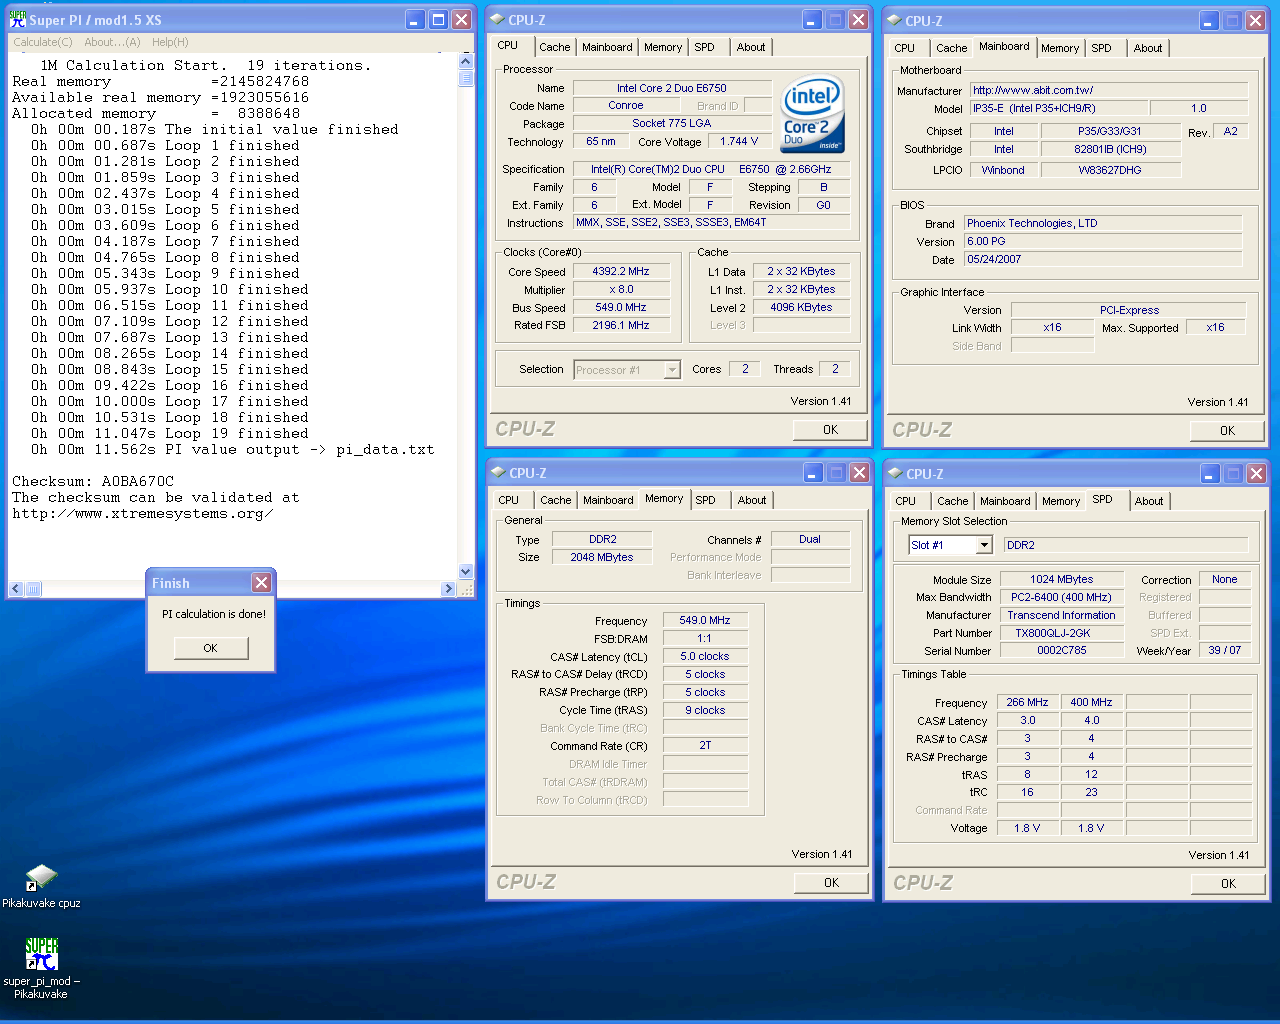Viewport: 1280px width, 1024px height.
Task: Click the Level 2 4096 KBytes cache value
Action: (x=801, y=307)
